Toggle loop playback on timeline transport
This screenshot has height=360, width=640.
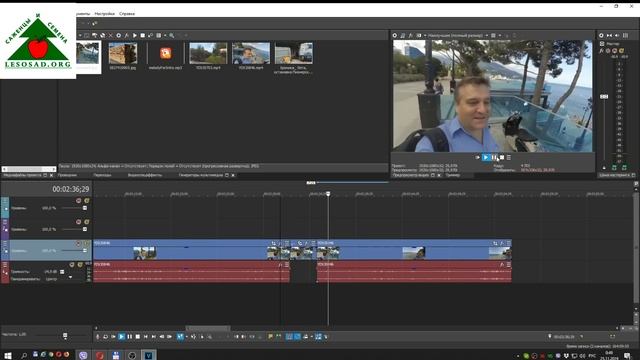click(x=105, y=337)
